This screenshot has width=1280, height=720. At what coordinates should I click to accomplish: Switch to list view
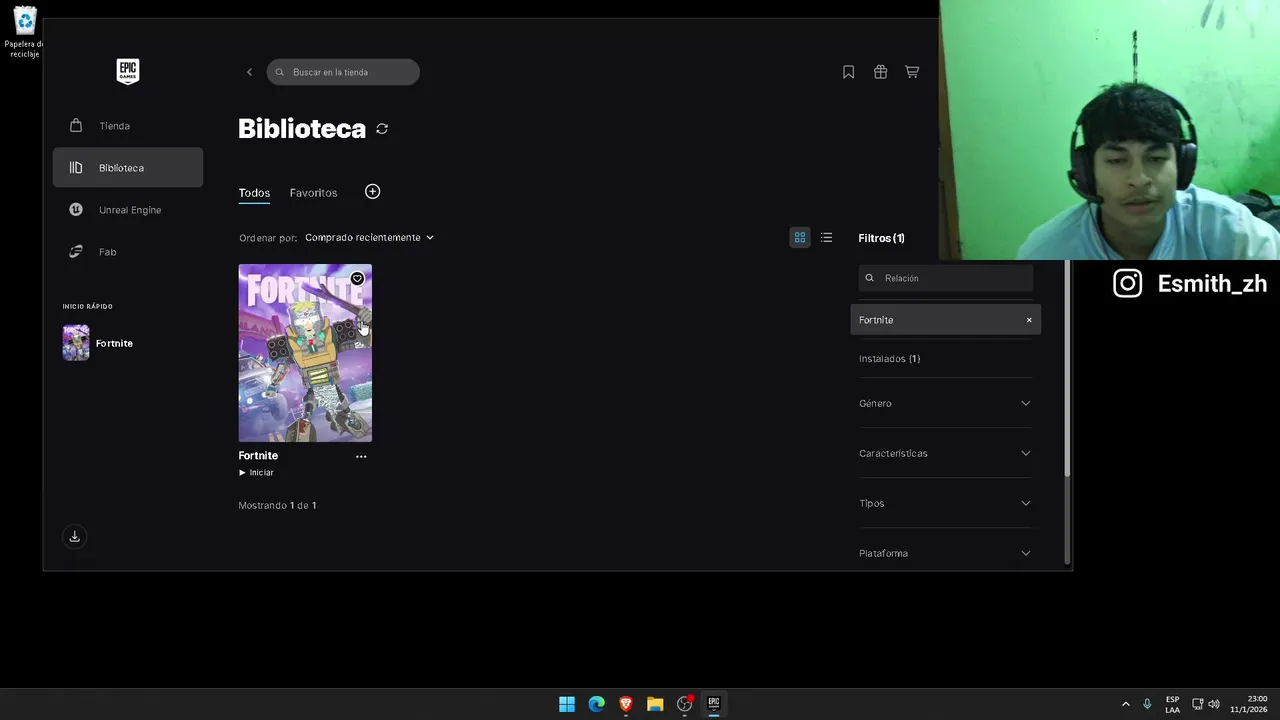point(826,238)
